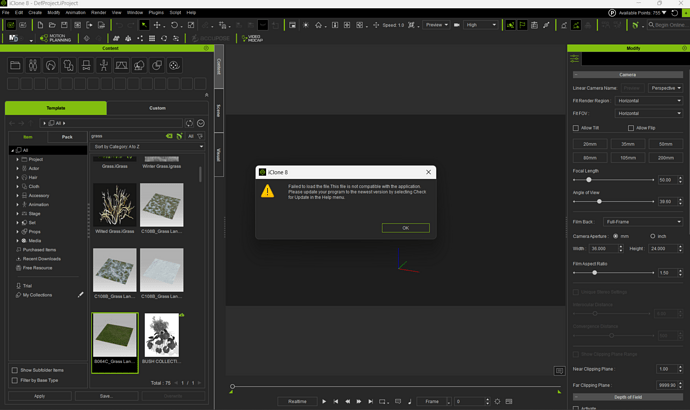Refresh the content list

click(189, 123)
